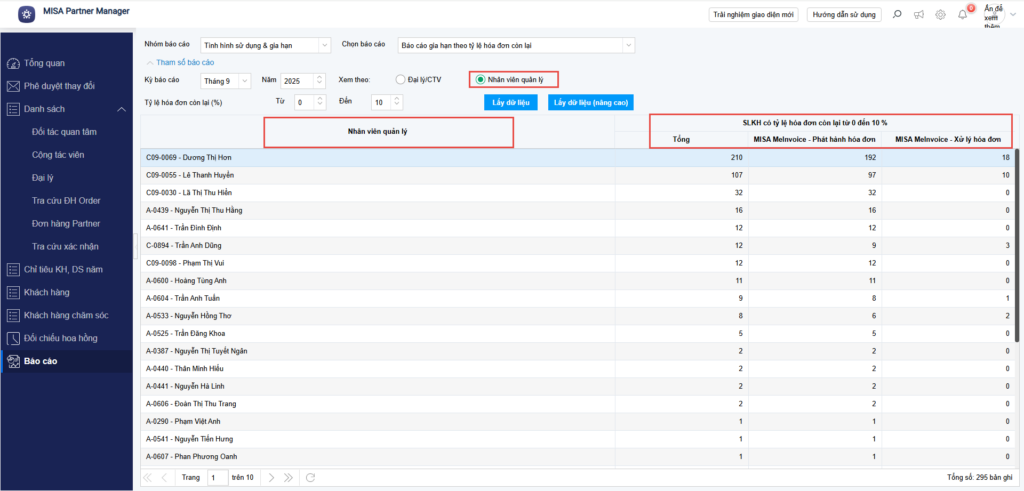Open the notifications bell

963,14
